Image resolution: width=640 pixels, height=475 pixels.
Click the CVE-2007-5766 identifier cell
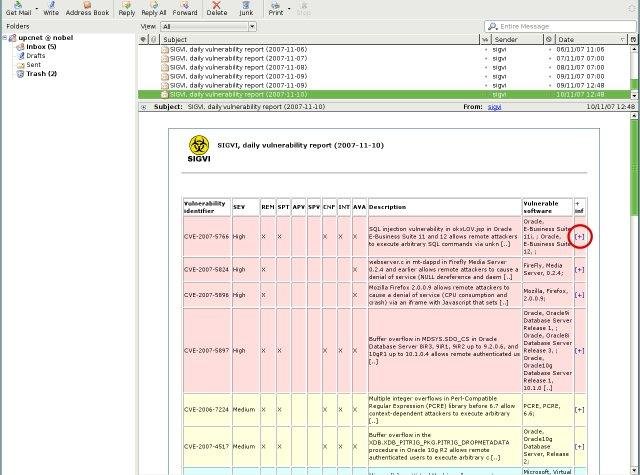coord(207,236)
